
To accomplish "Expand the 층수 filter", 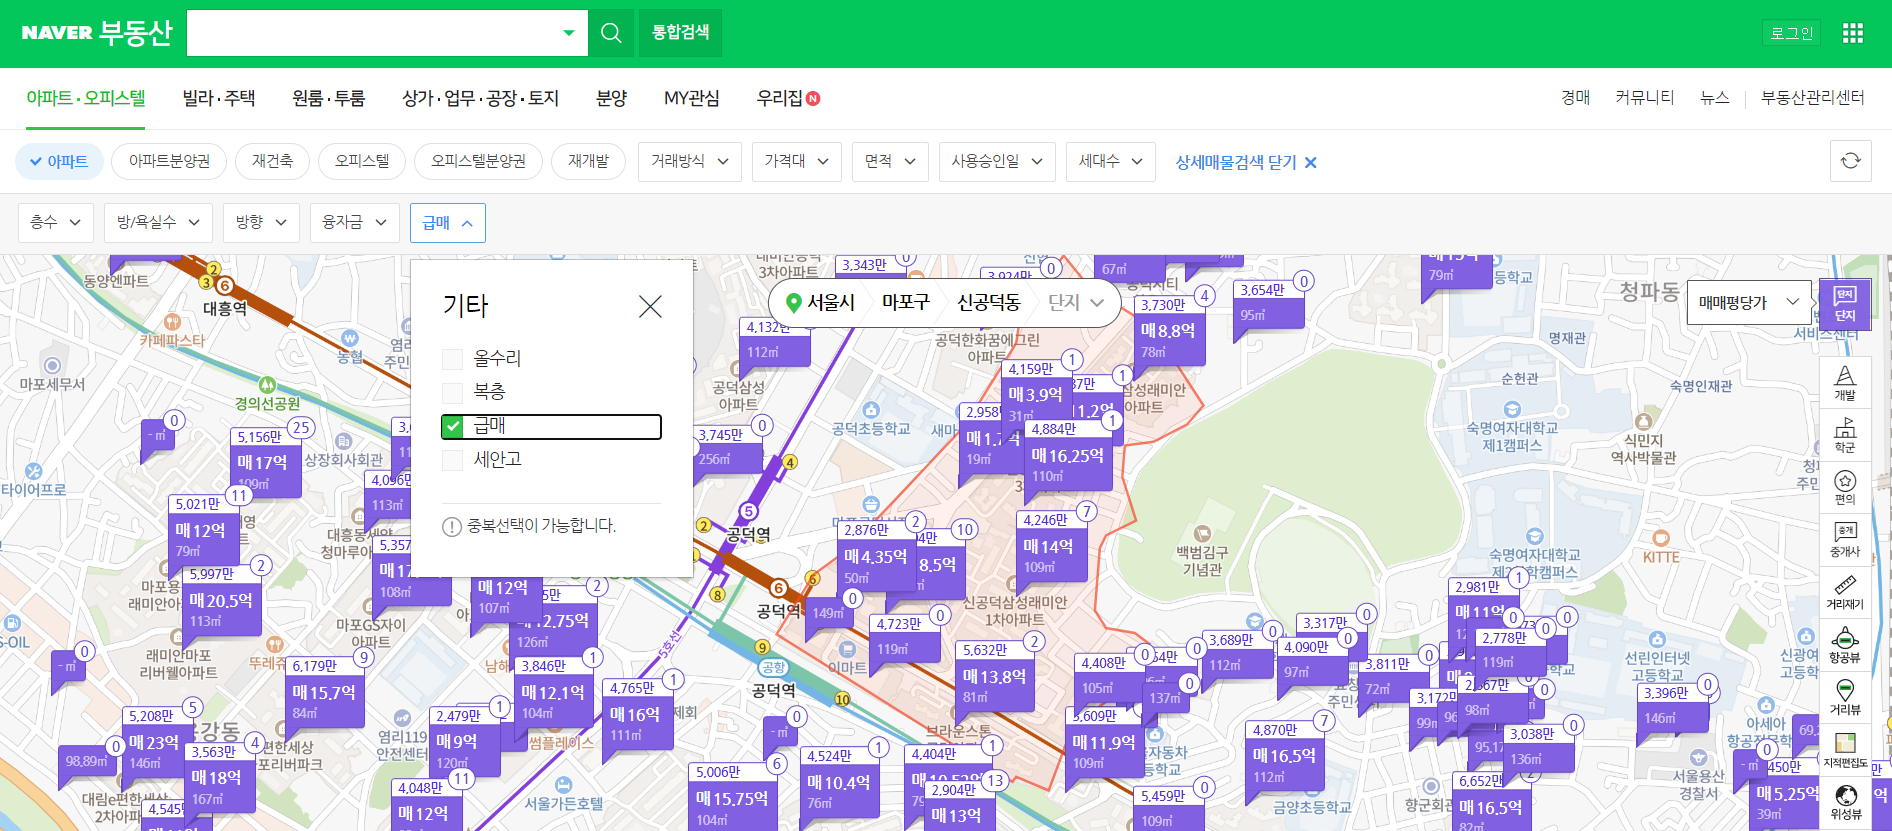I will 56,222.
